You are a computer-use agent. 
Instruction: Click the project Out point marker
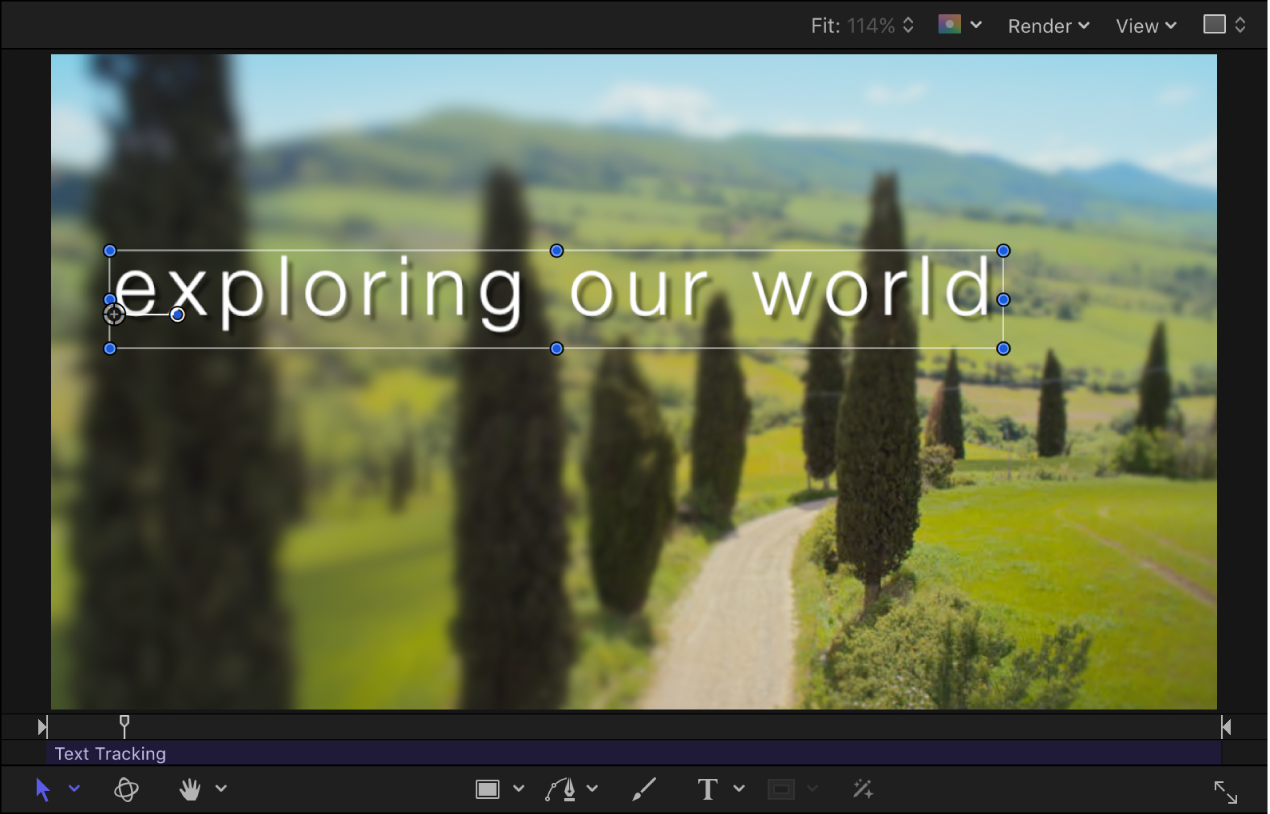(x=1226, y=727)
